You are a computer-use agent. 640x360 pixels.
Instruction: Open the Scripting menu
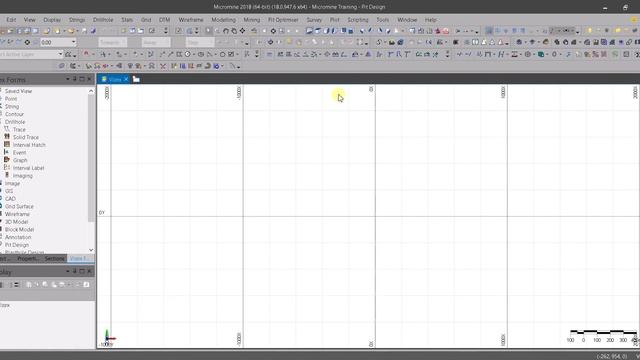(x=358, y=20)
